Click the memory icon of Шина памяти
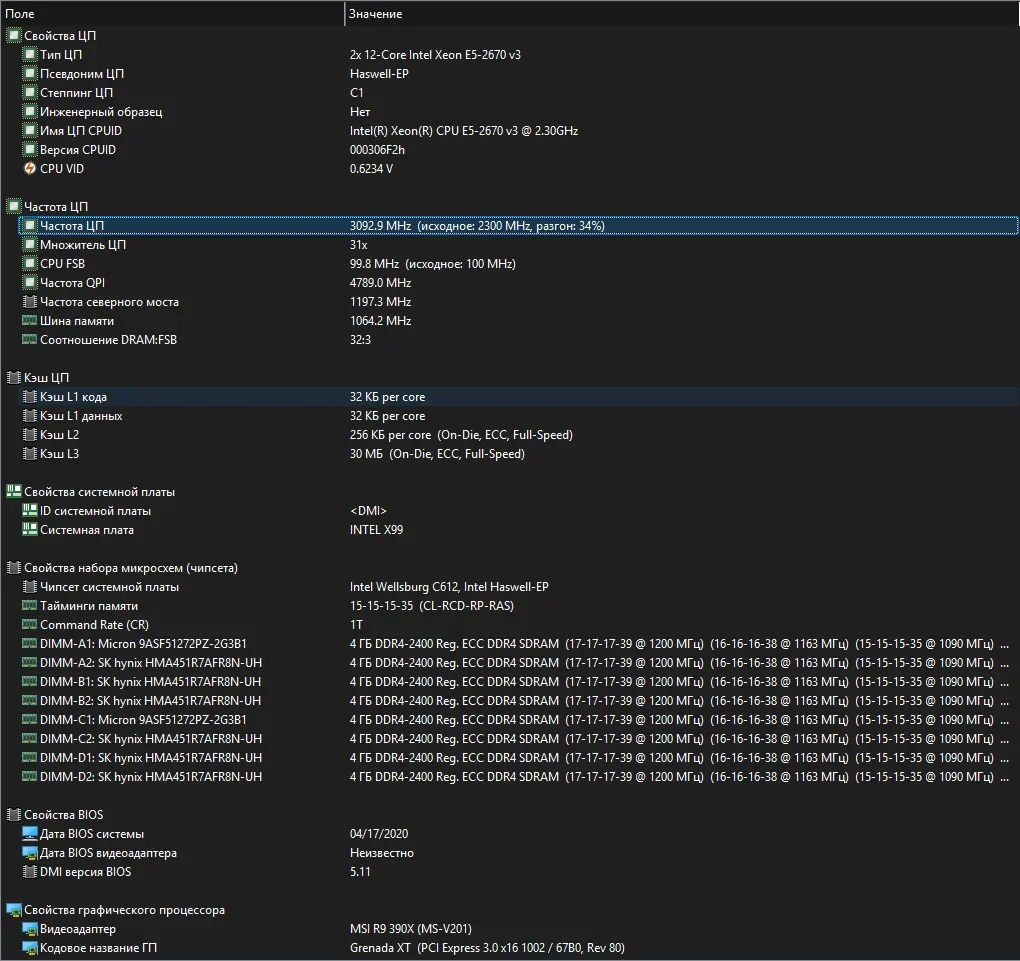Screen dimensions: 1020x961 pos(29,320)
